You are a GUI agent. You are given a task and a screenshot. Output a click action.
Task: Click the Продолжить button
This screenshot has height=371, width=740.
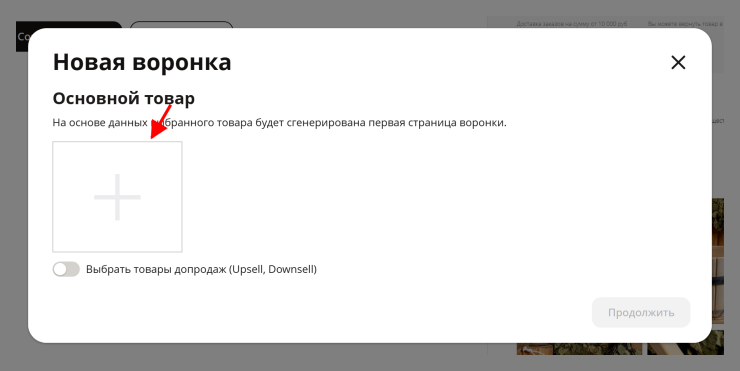[x=641, y=312]
